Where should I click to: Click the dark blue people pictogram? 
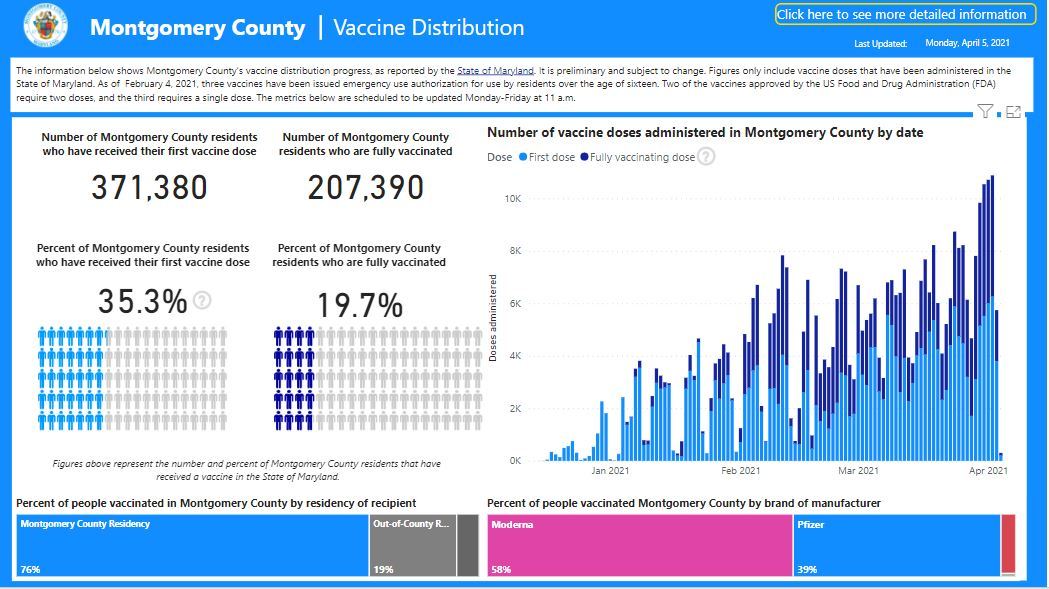pyautogui.click(x=362, y=378)
